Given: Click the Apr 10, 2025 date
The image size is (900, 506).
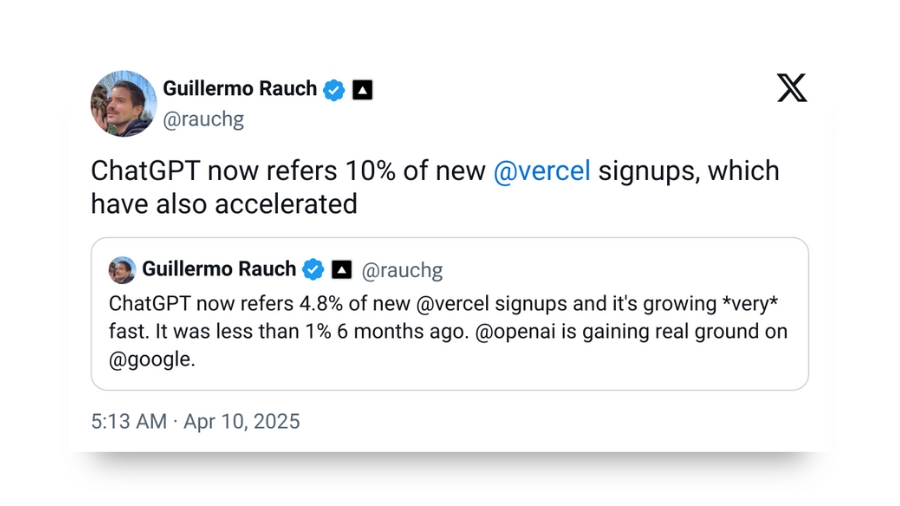Looking at the screenshot, I should coord(242,421).
